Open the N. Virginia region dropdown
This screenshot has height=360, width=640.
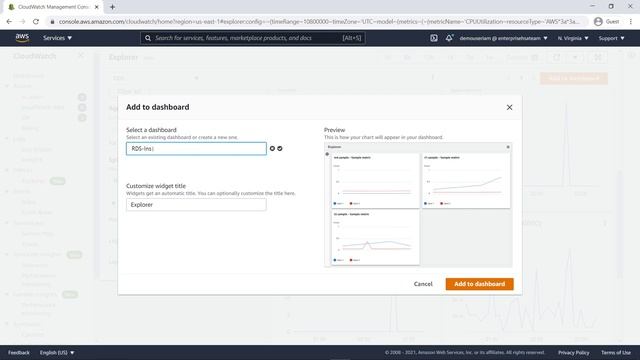point(573,38)
